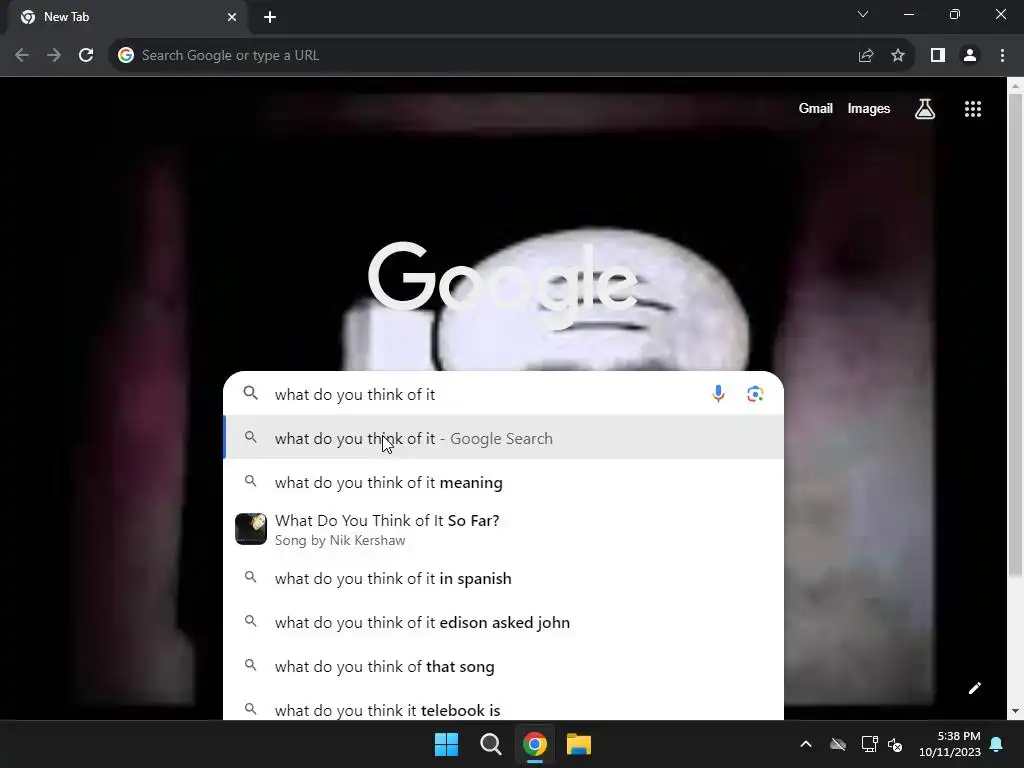The width and height of the screenshot is (1024, 768).
Task: Click the Google search box text
Action: click(x=355, y=394)
